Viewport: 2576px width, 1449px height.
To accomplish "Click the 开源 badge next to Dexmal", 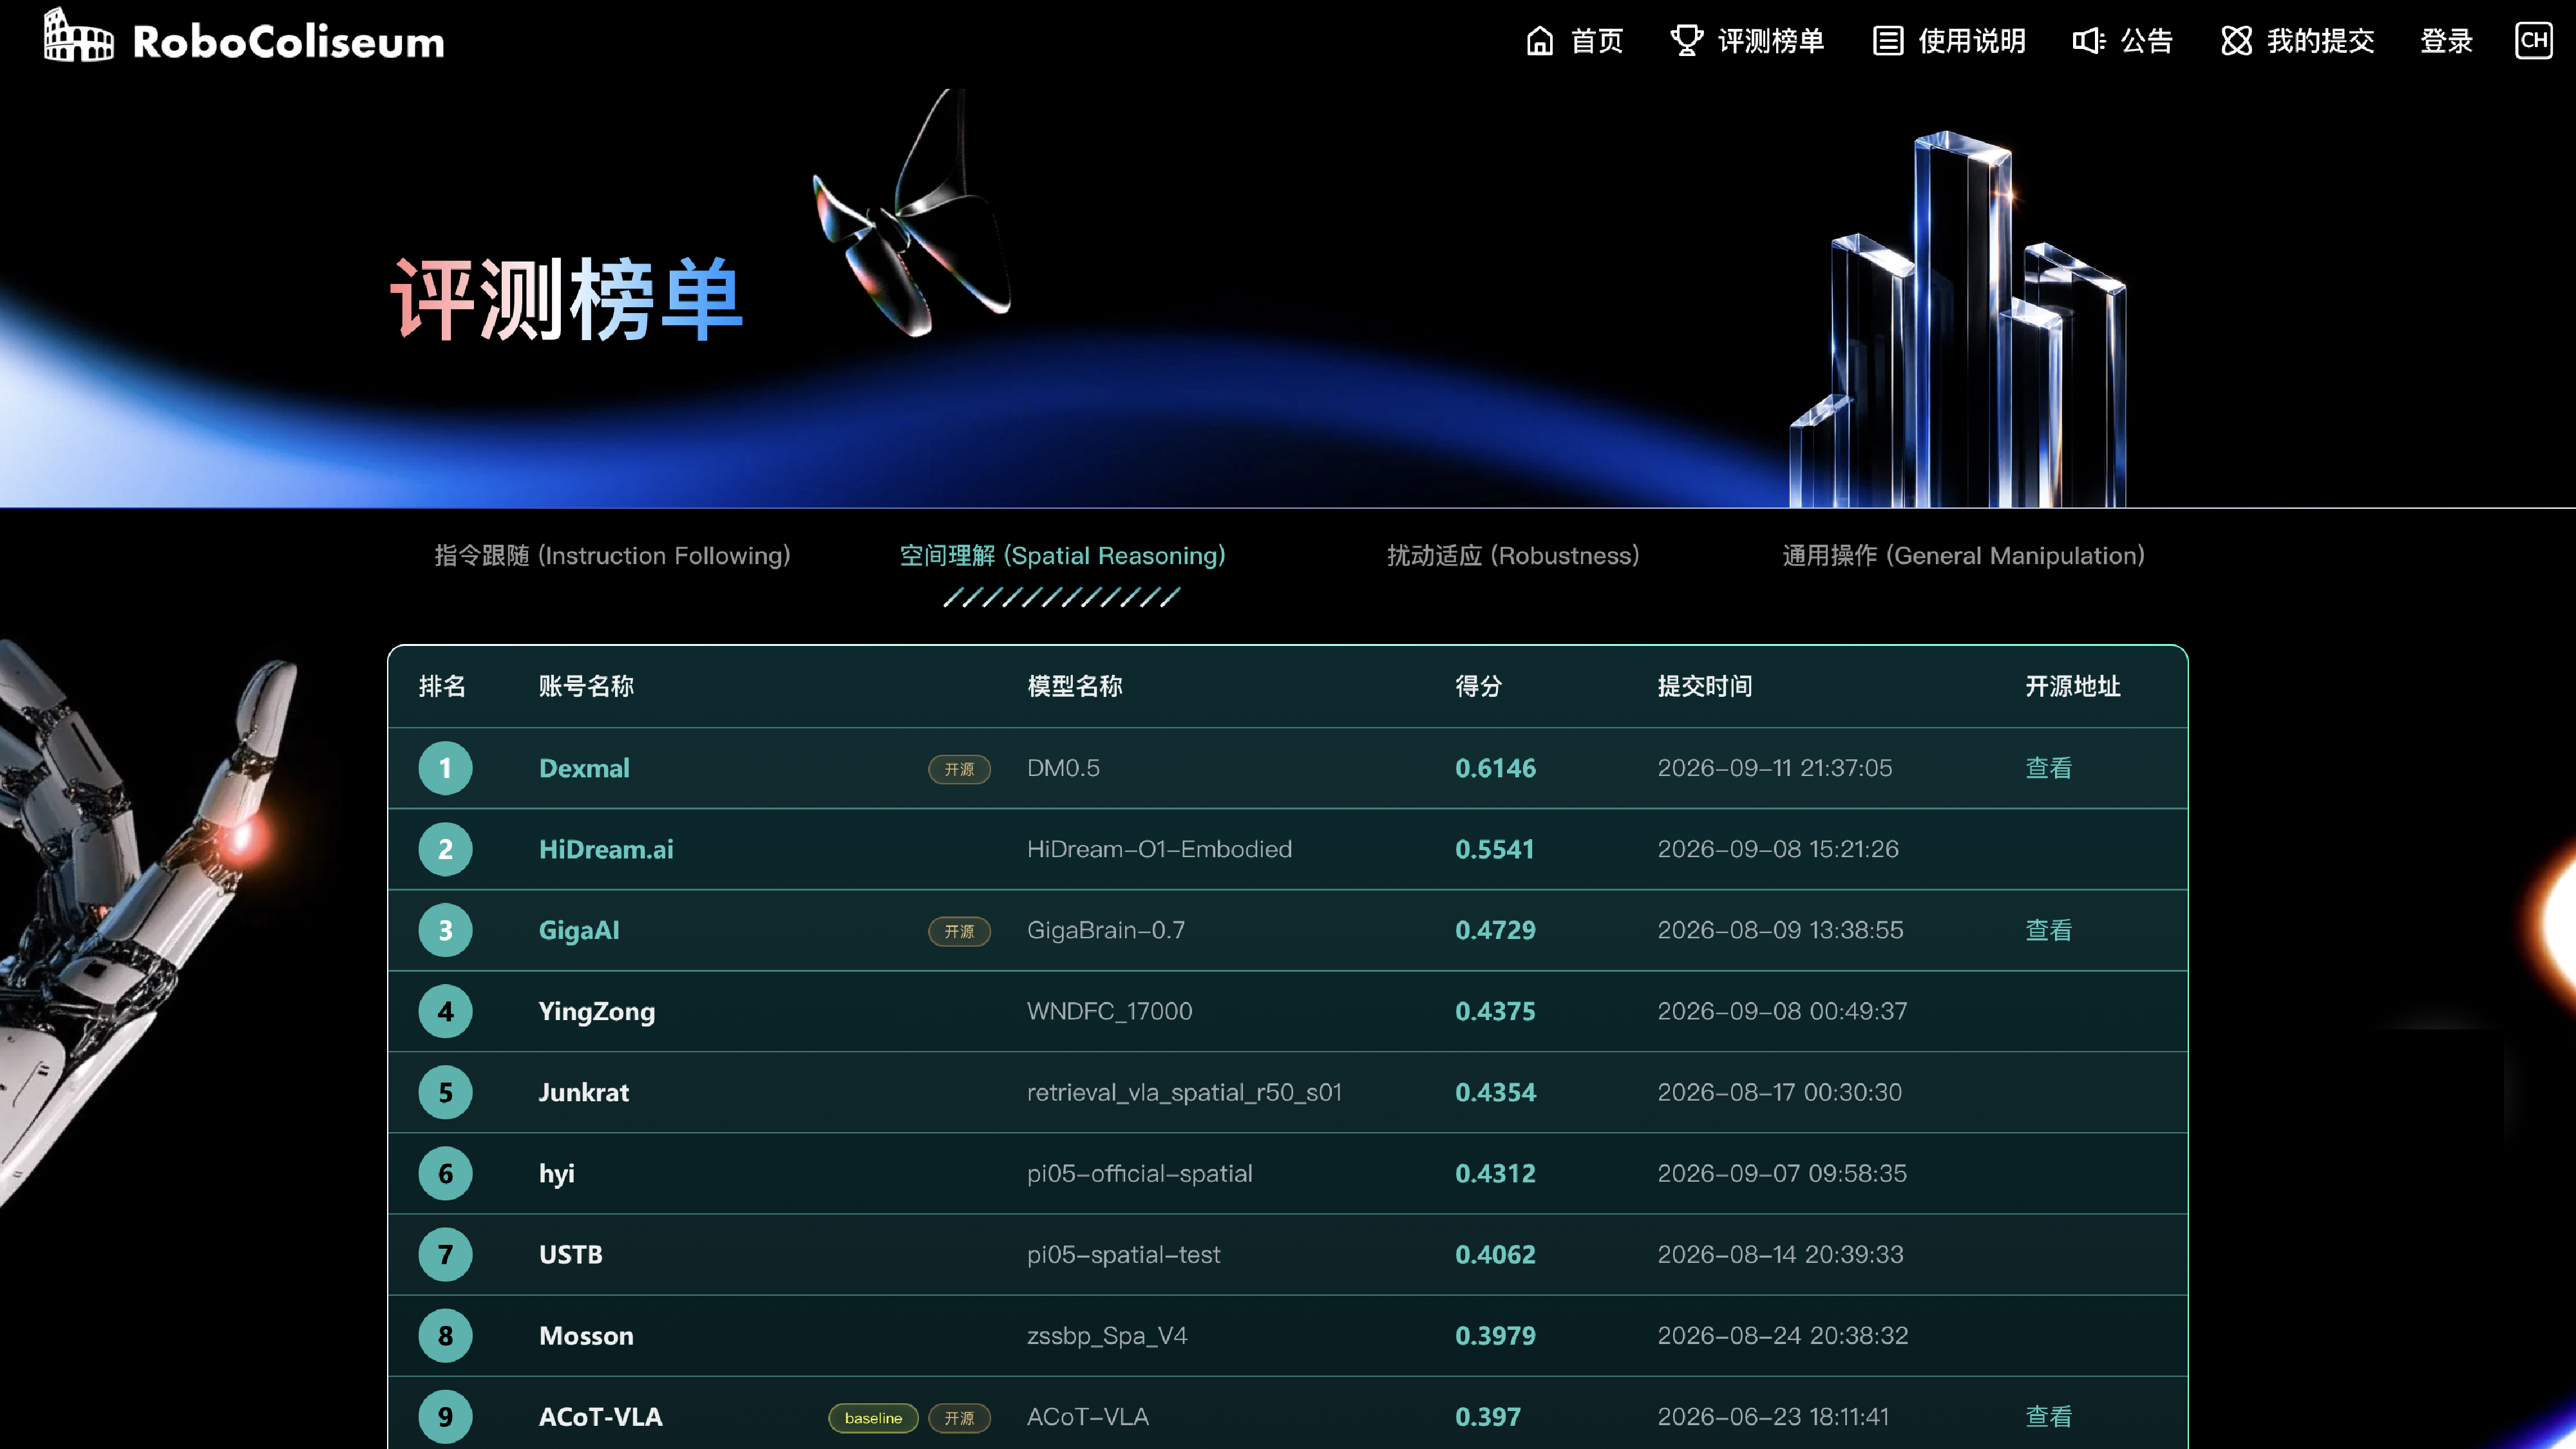I will [959, 769].
